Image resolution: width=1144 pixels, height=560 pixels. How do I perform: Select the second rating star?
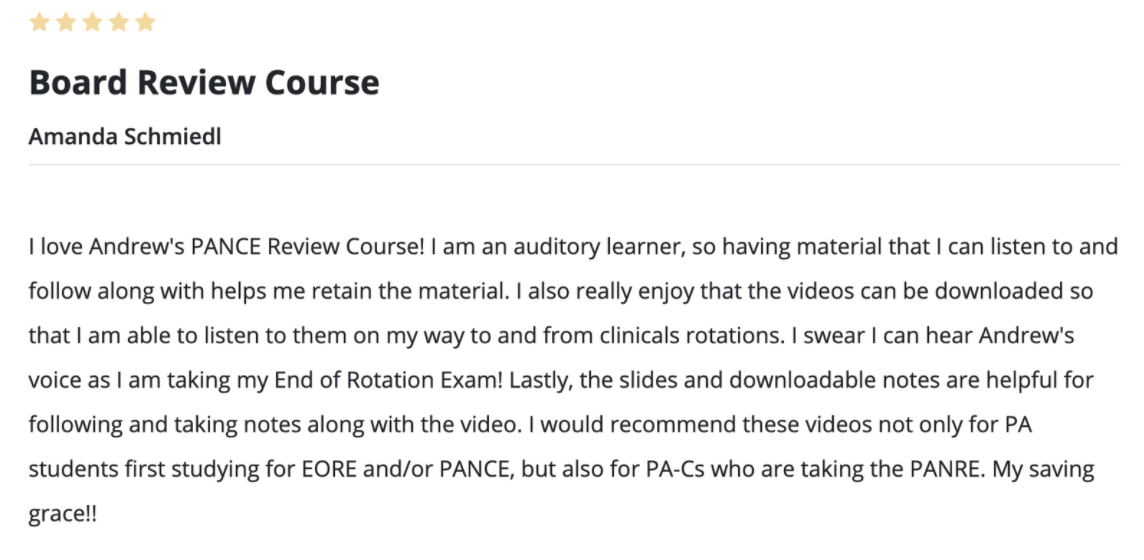[66, 22]
